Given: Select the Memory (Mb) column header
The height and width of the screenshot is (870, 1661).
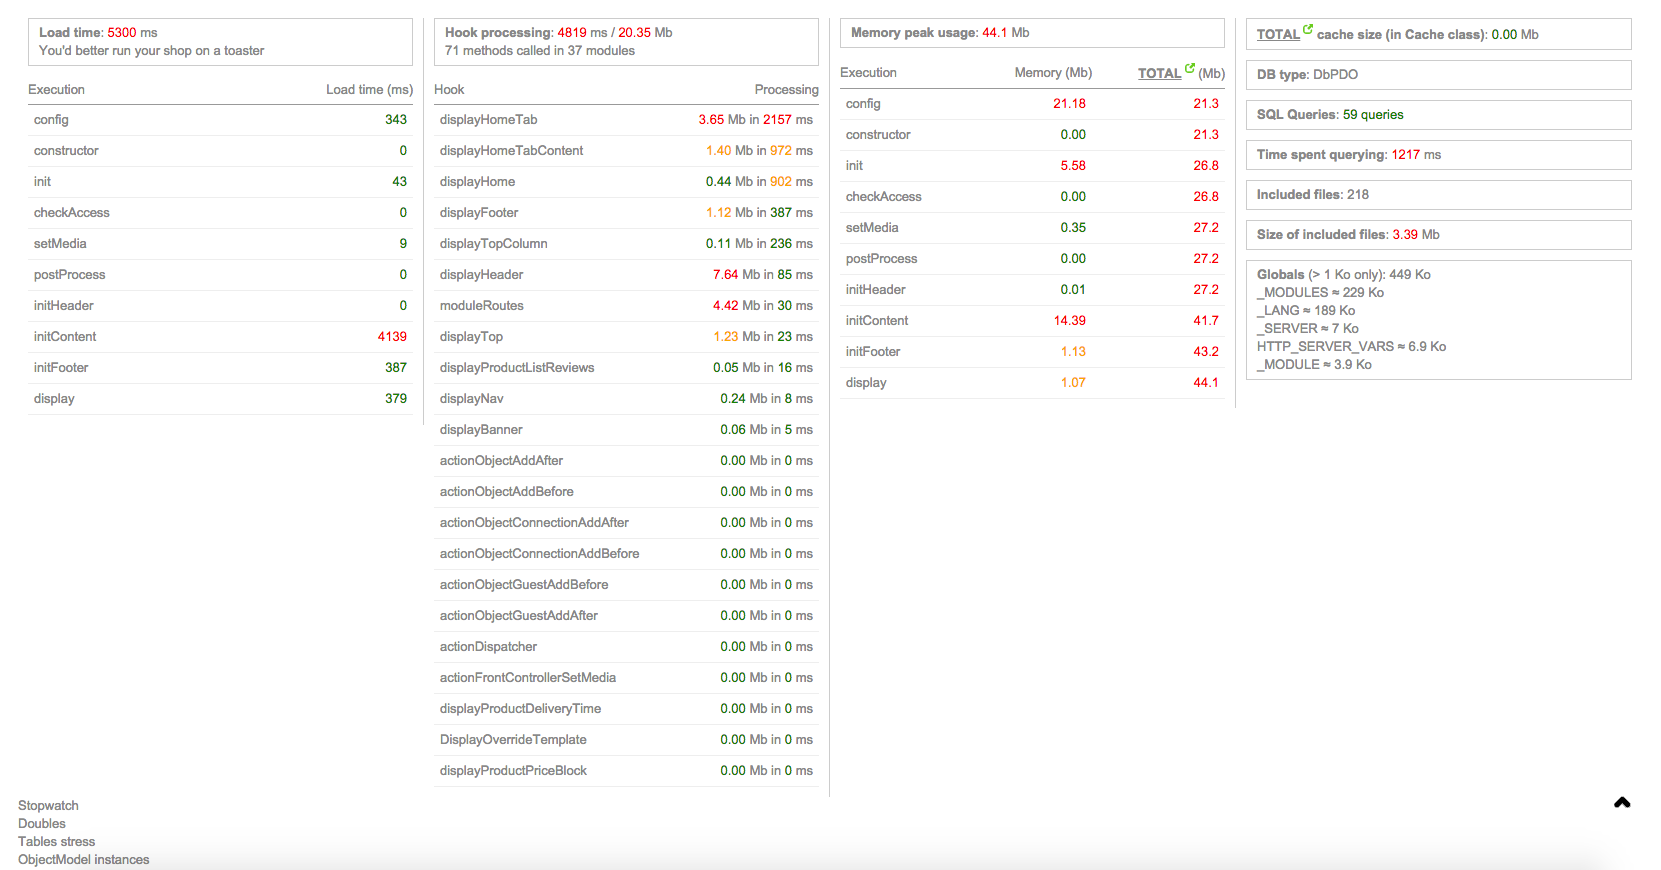Looking at the screenshot, I should (1053, 73).
